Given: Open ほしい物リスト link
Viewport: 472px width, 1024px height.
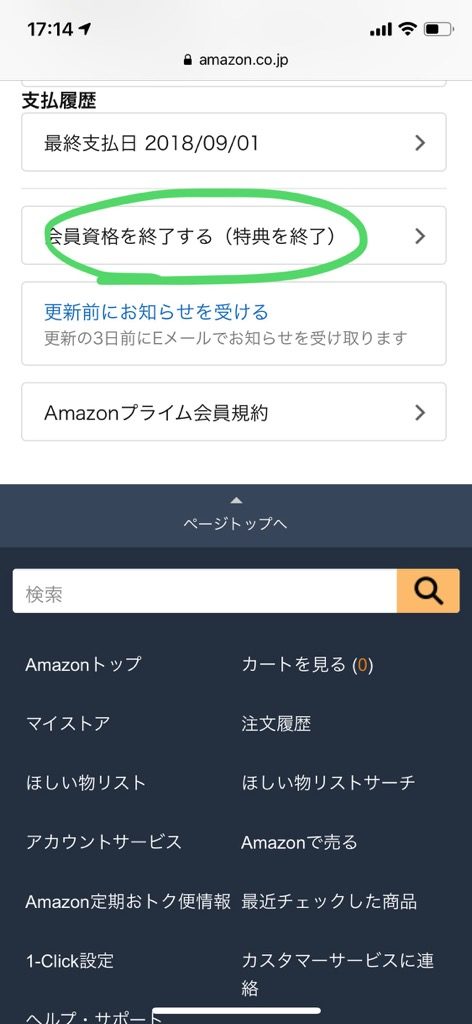Looking at the screenshot, I should click(x=86, y=782).
